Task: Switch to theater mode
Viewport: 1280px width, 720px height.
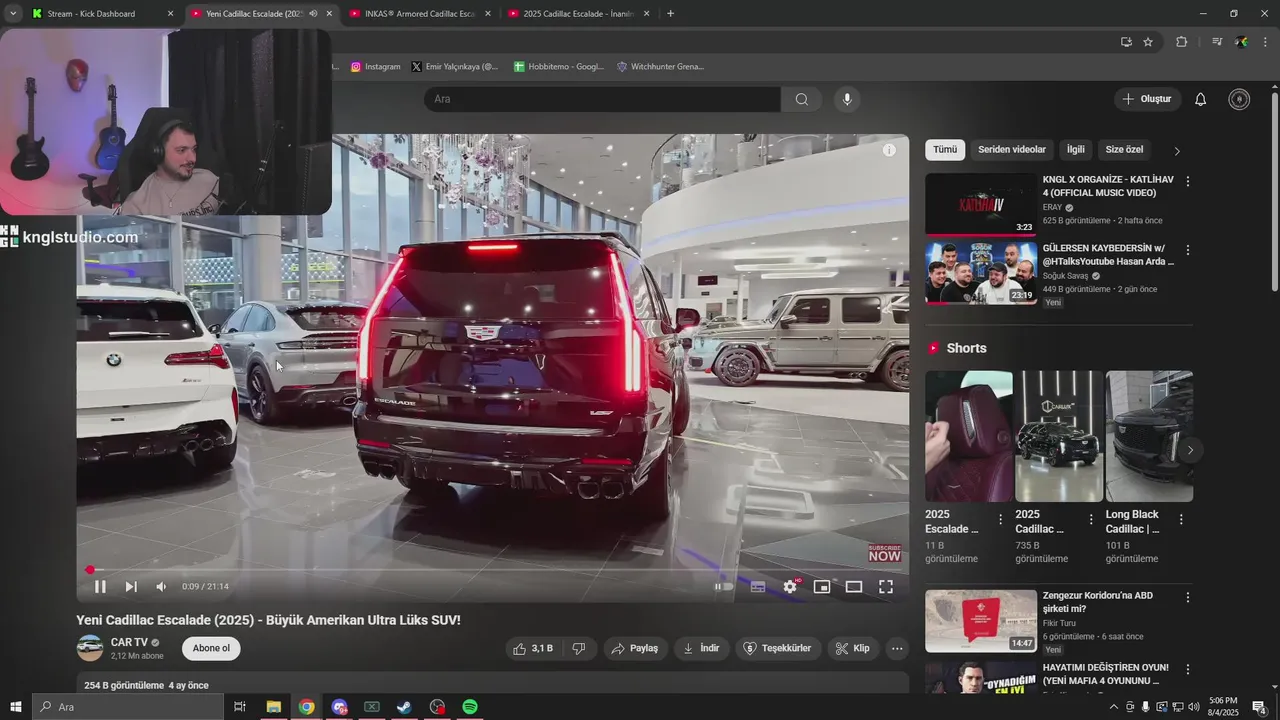Action: (854, 587)
